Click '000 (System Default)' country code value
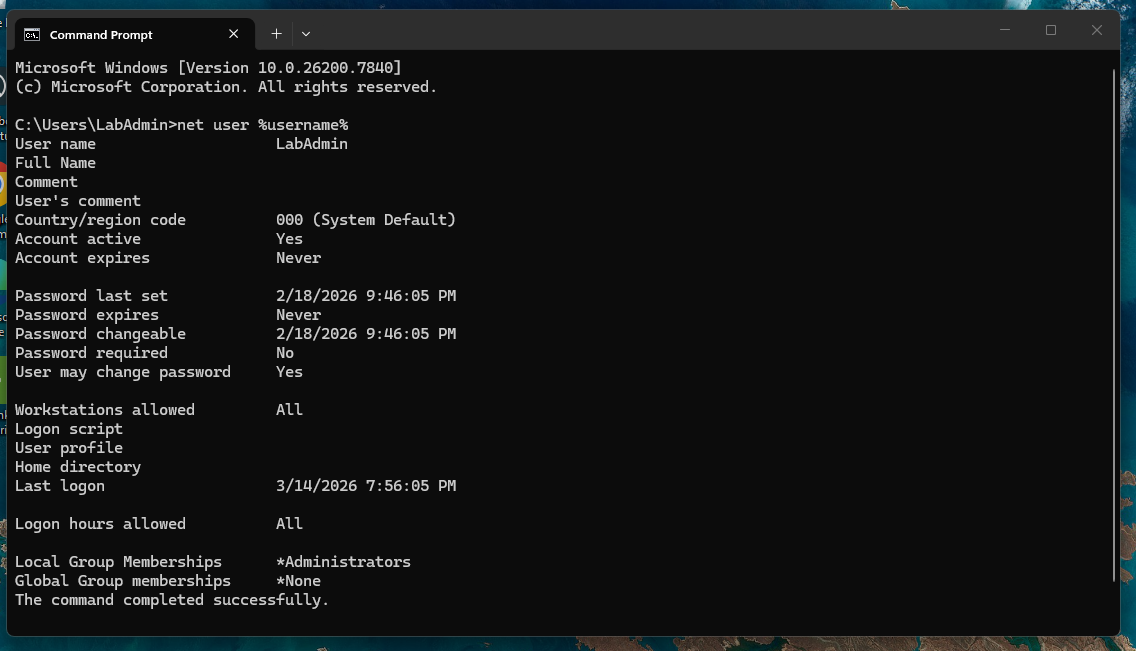This screenshot has height=651, width=1136. pyautogui.click(x=366, y=219)
